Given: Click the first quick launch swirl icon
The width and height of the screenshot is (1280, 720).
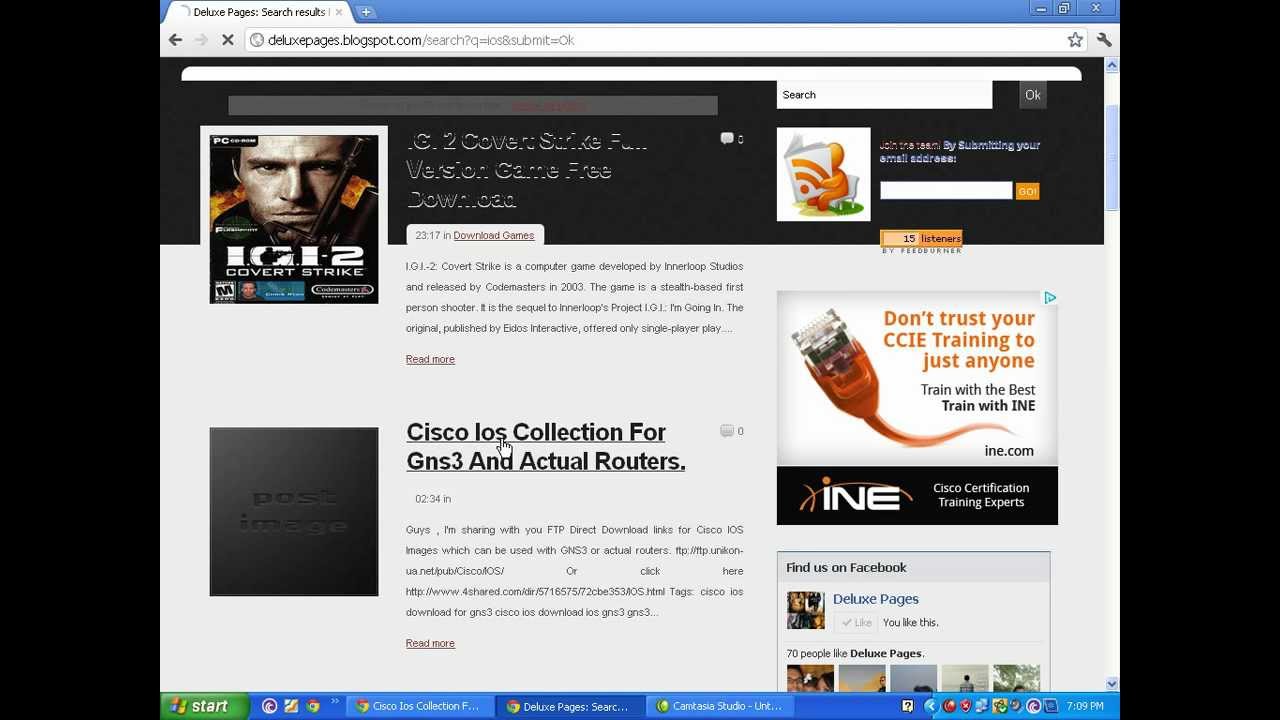Looking at the screenshot, I should coord(269,706).
